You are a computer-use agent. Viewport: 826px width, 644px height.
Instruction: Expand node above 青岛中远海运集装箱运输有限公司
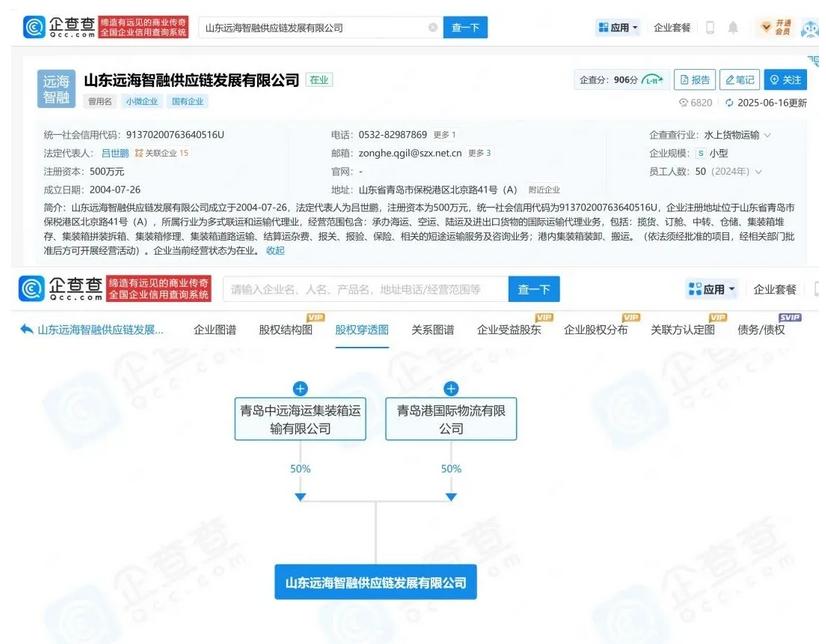click(x=300, y=389)
